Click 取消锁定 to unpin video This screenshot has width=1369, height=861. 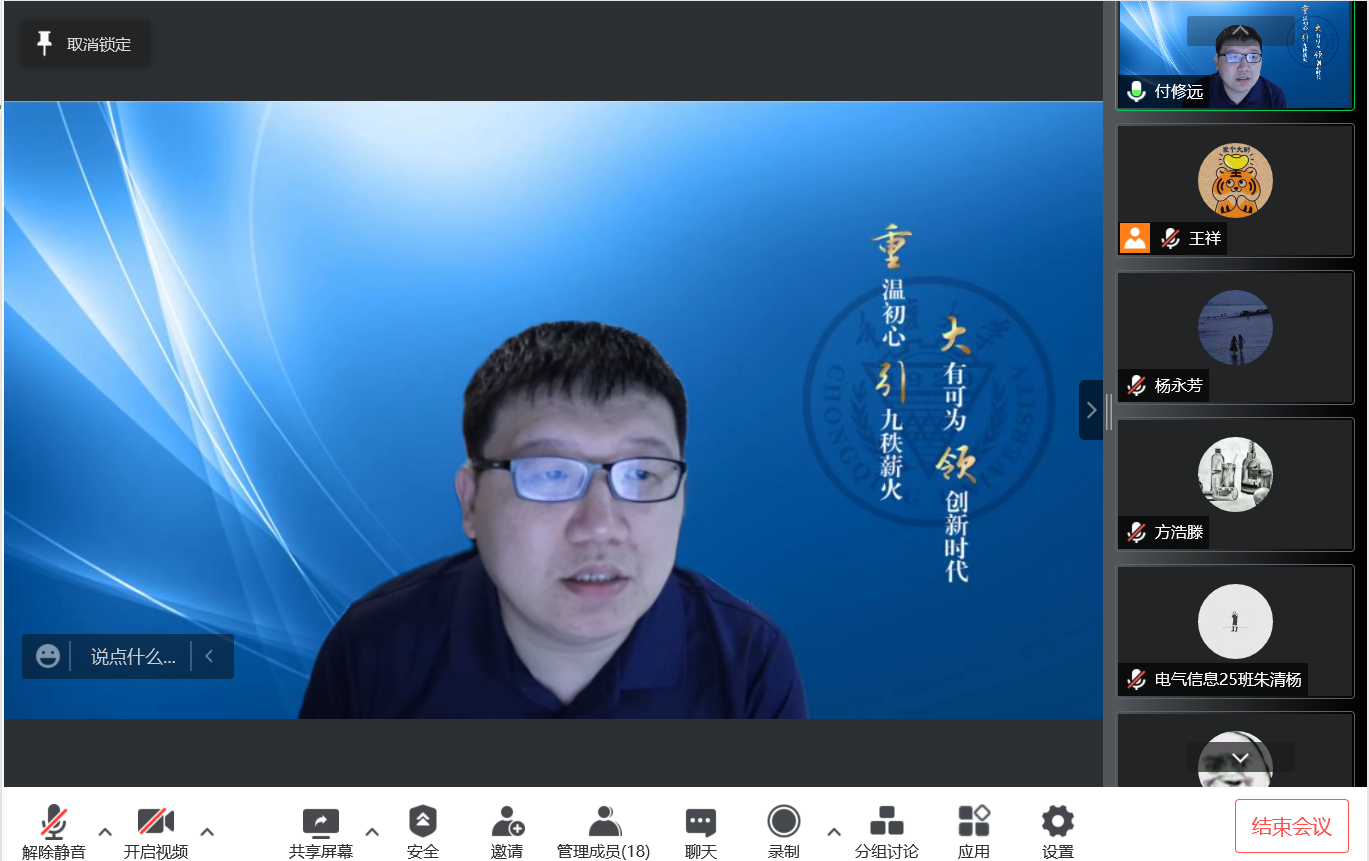tap(86, 44)
